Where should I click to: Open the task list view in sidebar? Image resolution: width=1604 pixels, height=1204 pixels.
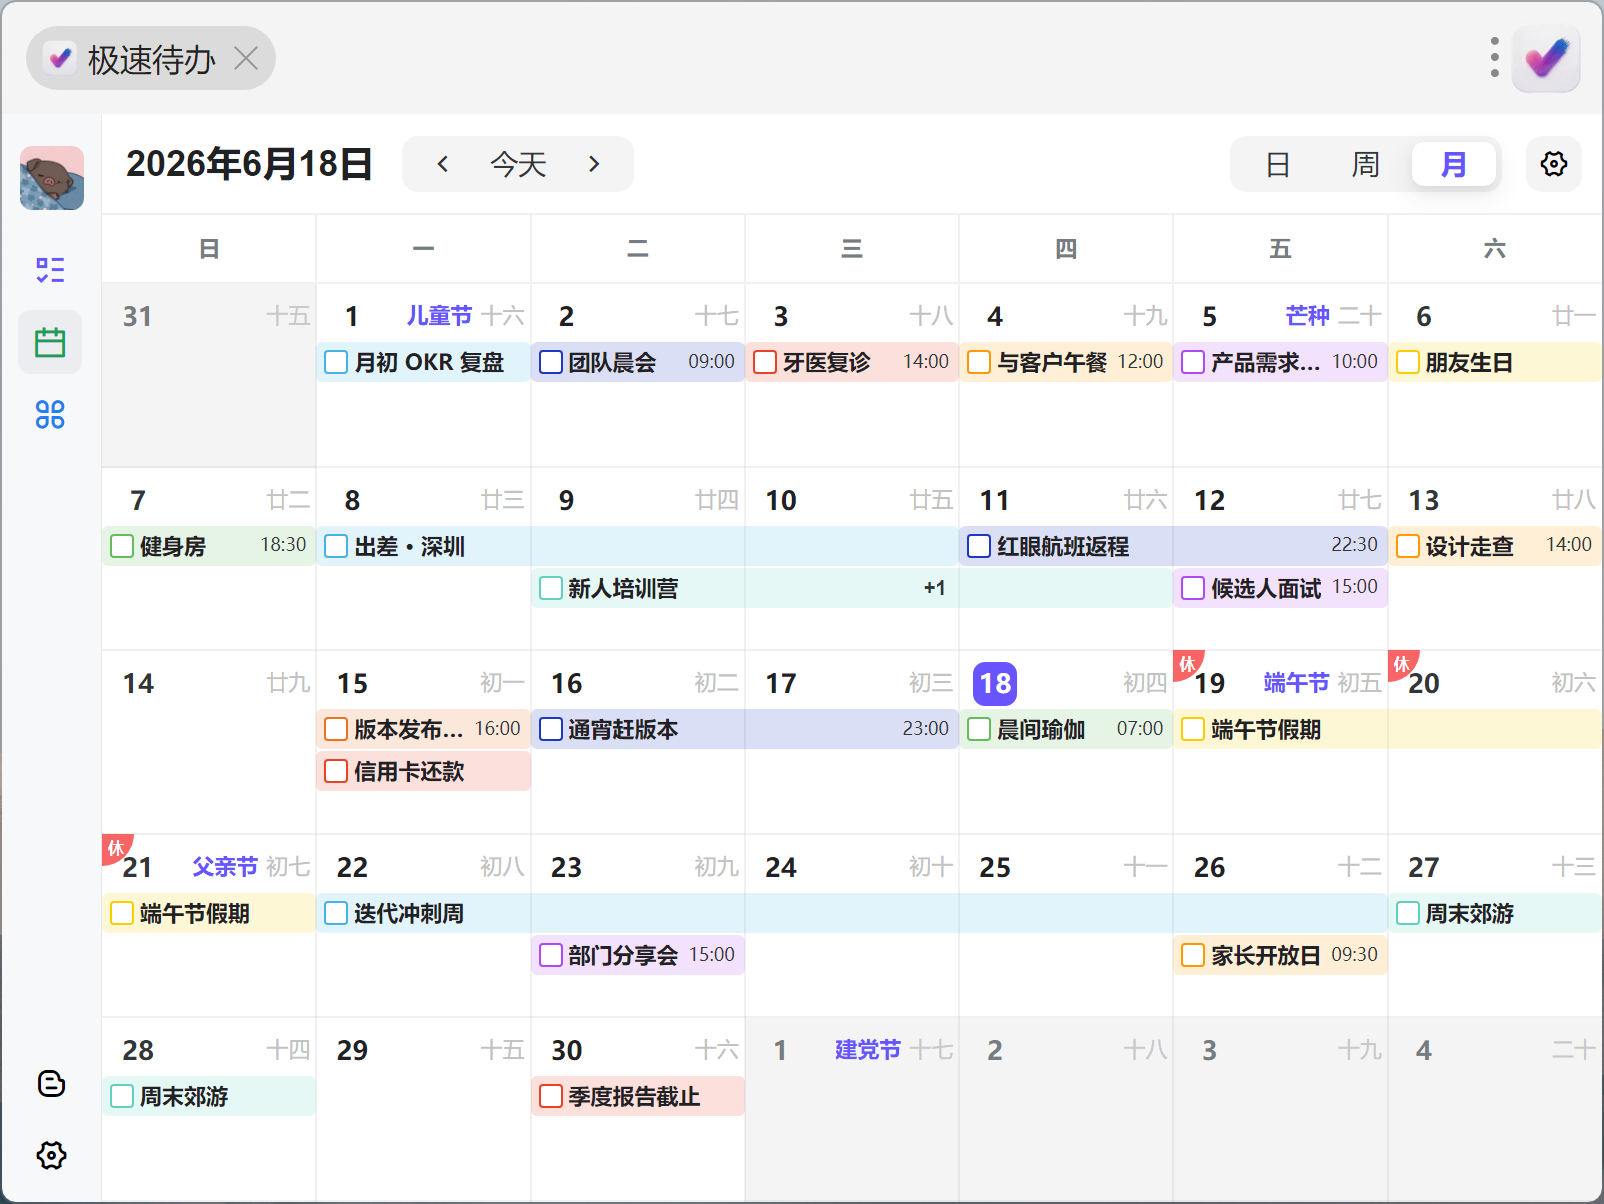pyautogui.click(x=50, y=270)
